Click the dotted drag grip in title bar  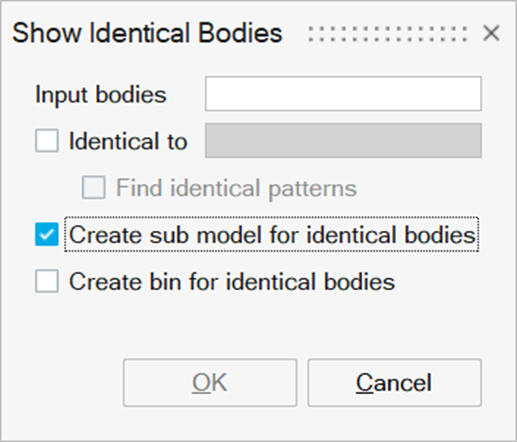coord(388,34)
